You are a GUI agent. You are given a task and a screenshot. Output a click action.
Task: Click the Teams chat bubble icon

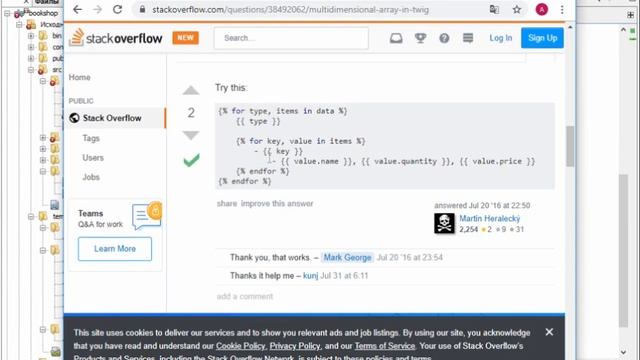click(x=147, y=216)
